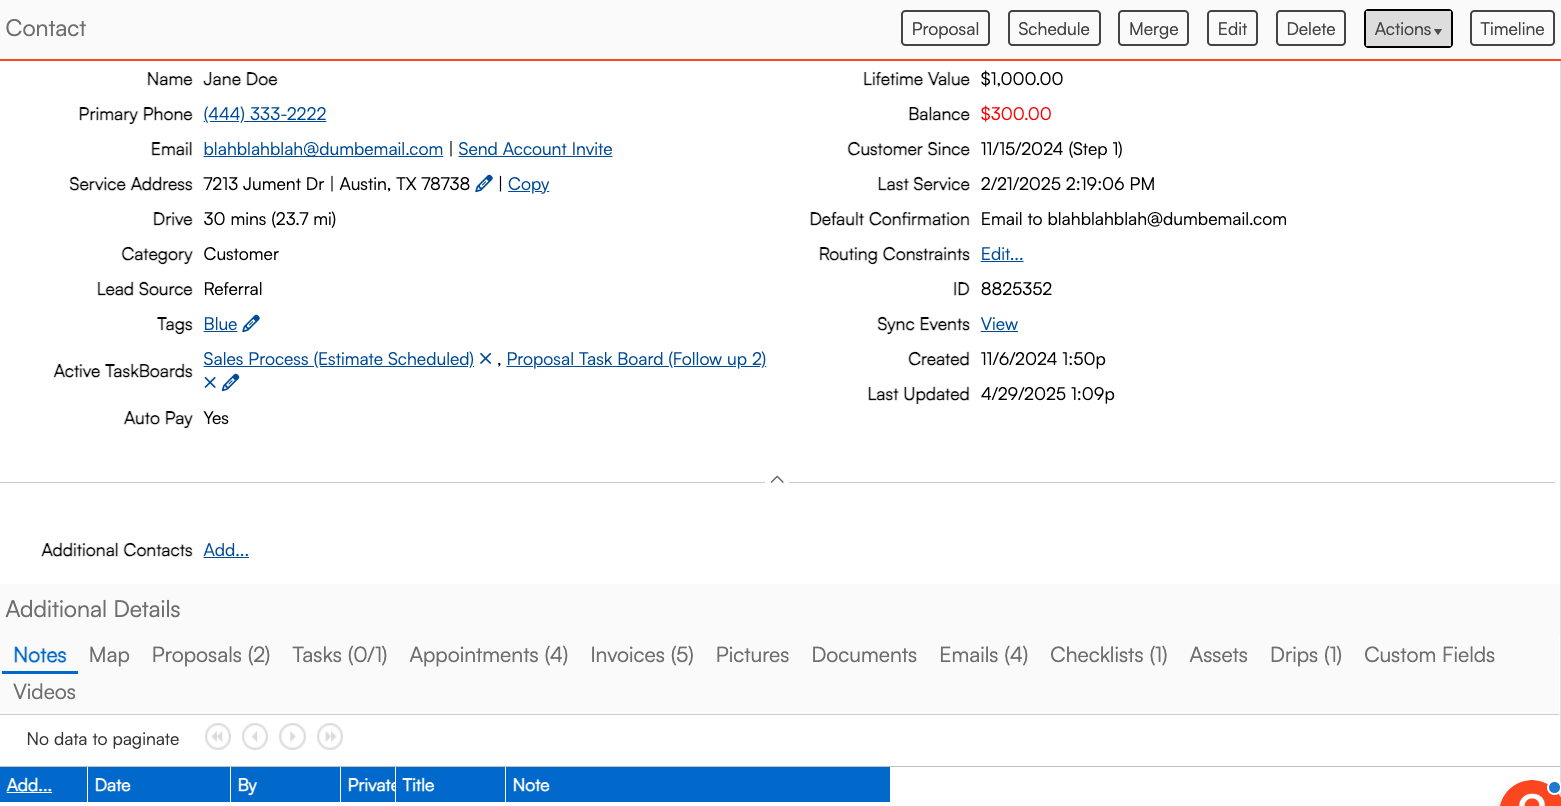Click the pencil icon beside Blue tag
This screenshot has width=1561, height=806.
(x=251, y=323)
